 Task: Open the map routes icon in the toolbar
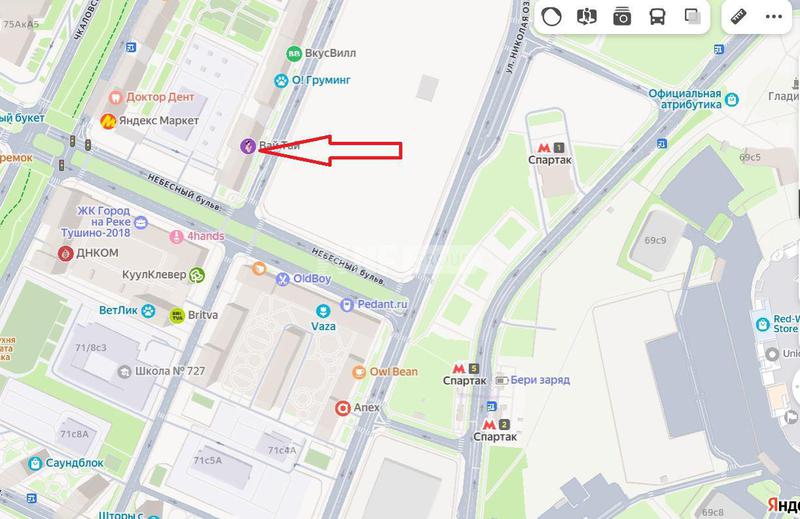tap(587, 17)
